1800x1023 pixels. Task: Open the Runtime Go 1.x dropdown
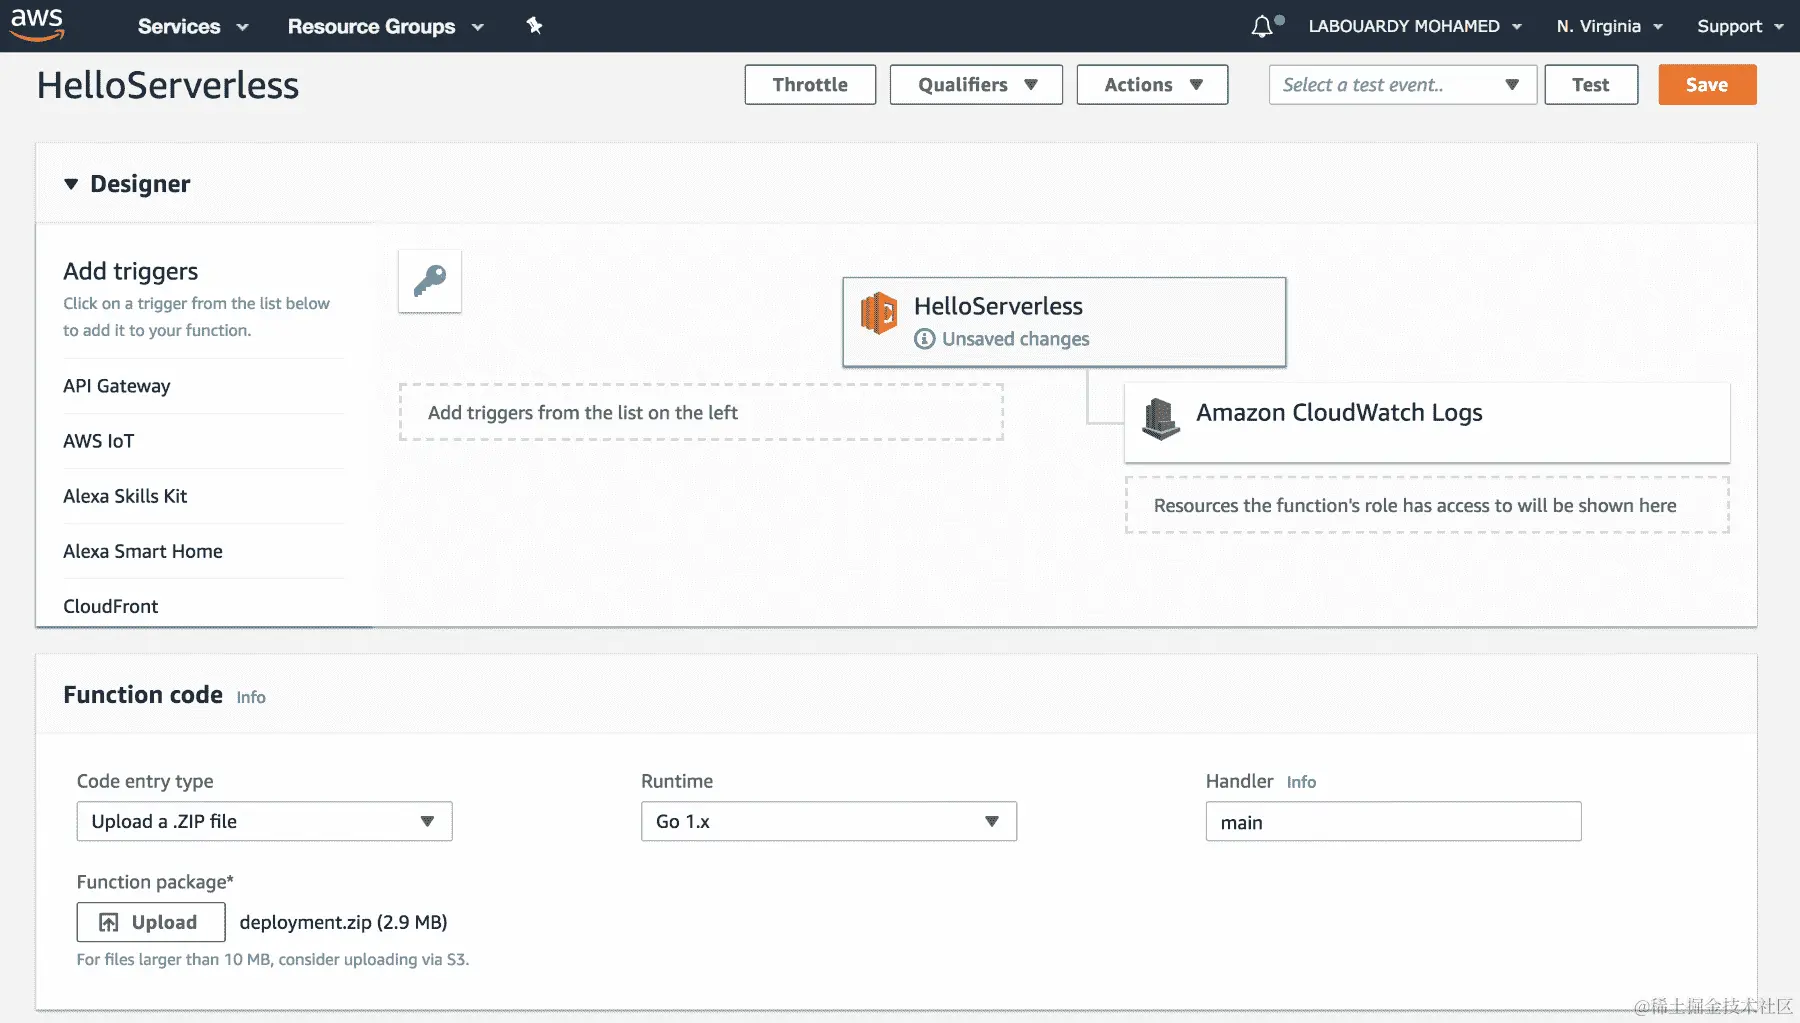click(x=829, y=821)
